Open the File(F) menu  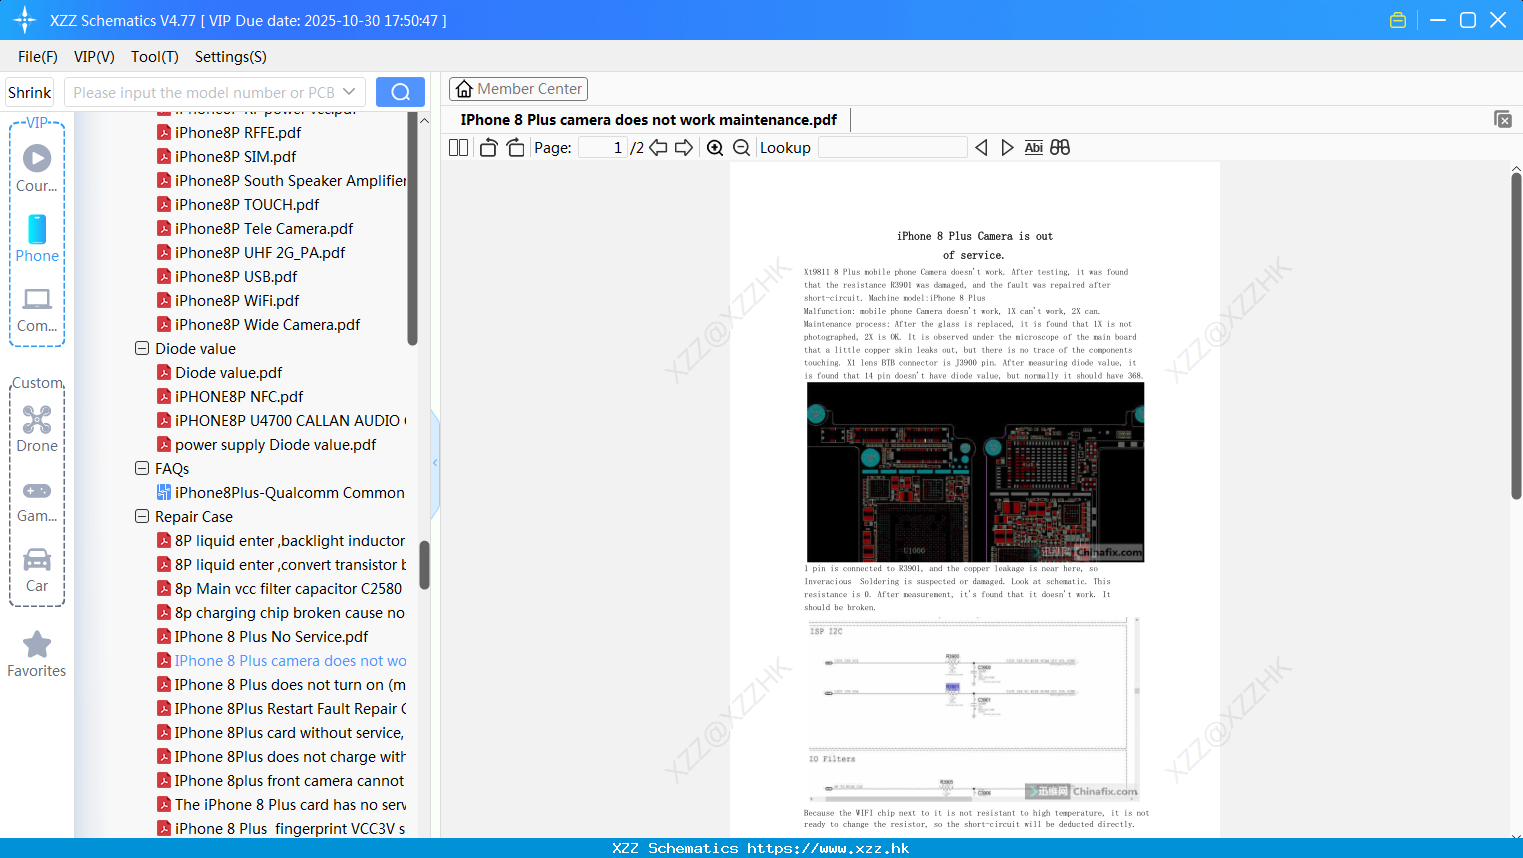pos(38,57)
